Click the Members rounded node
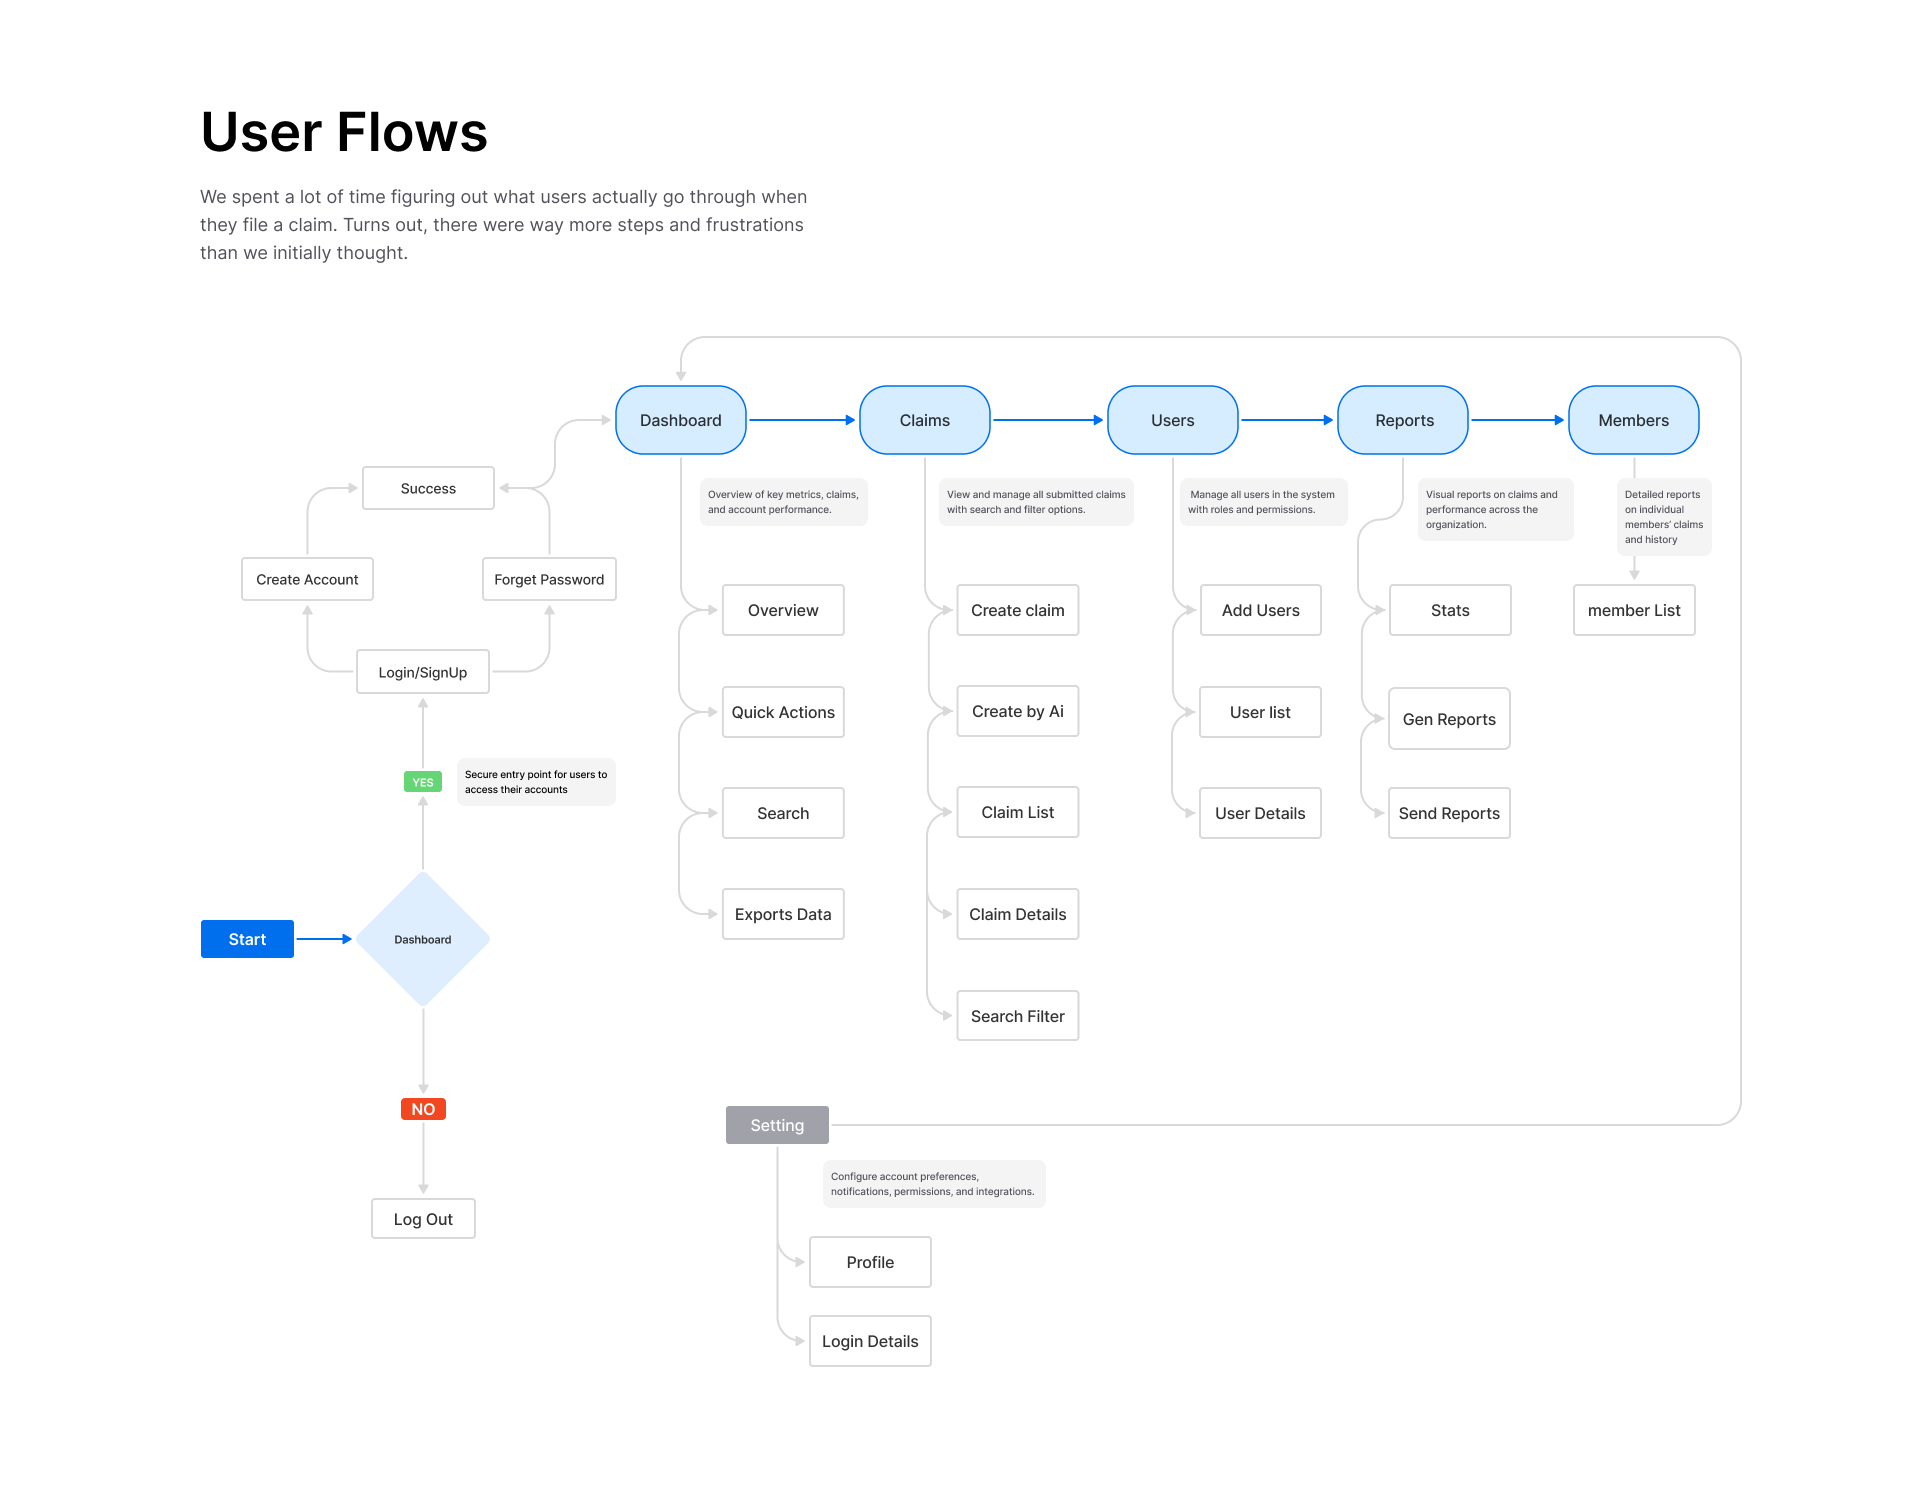The image size is (1920, 1503). coord(1634,420)
